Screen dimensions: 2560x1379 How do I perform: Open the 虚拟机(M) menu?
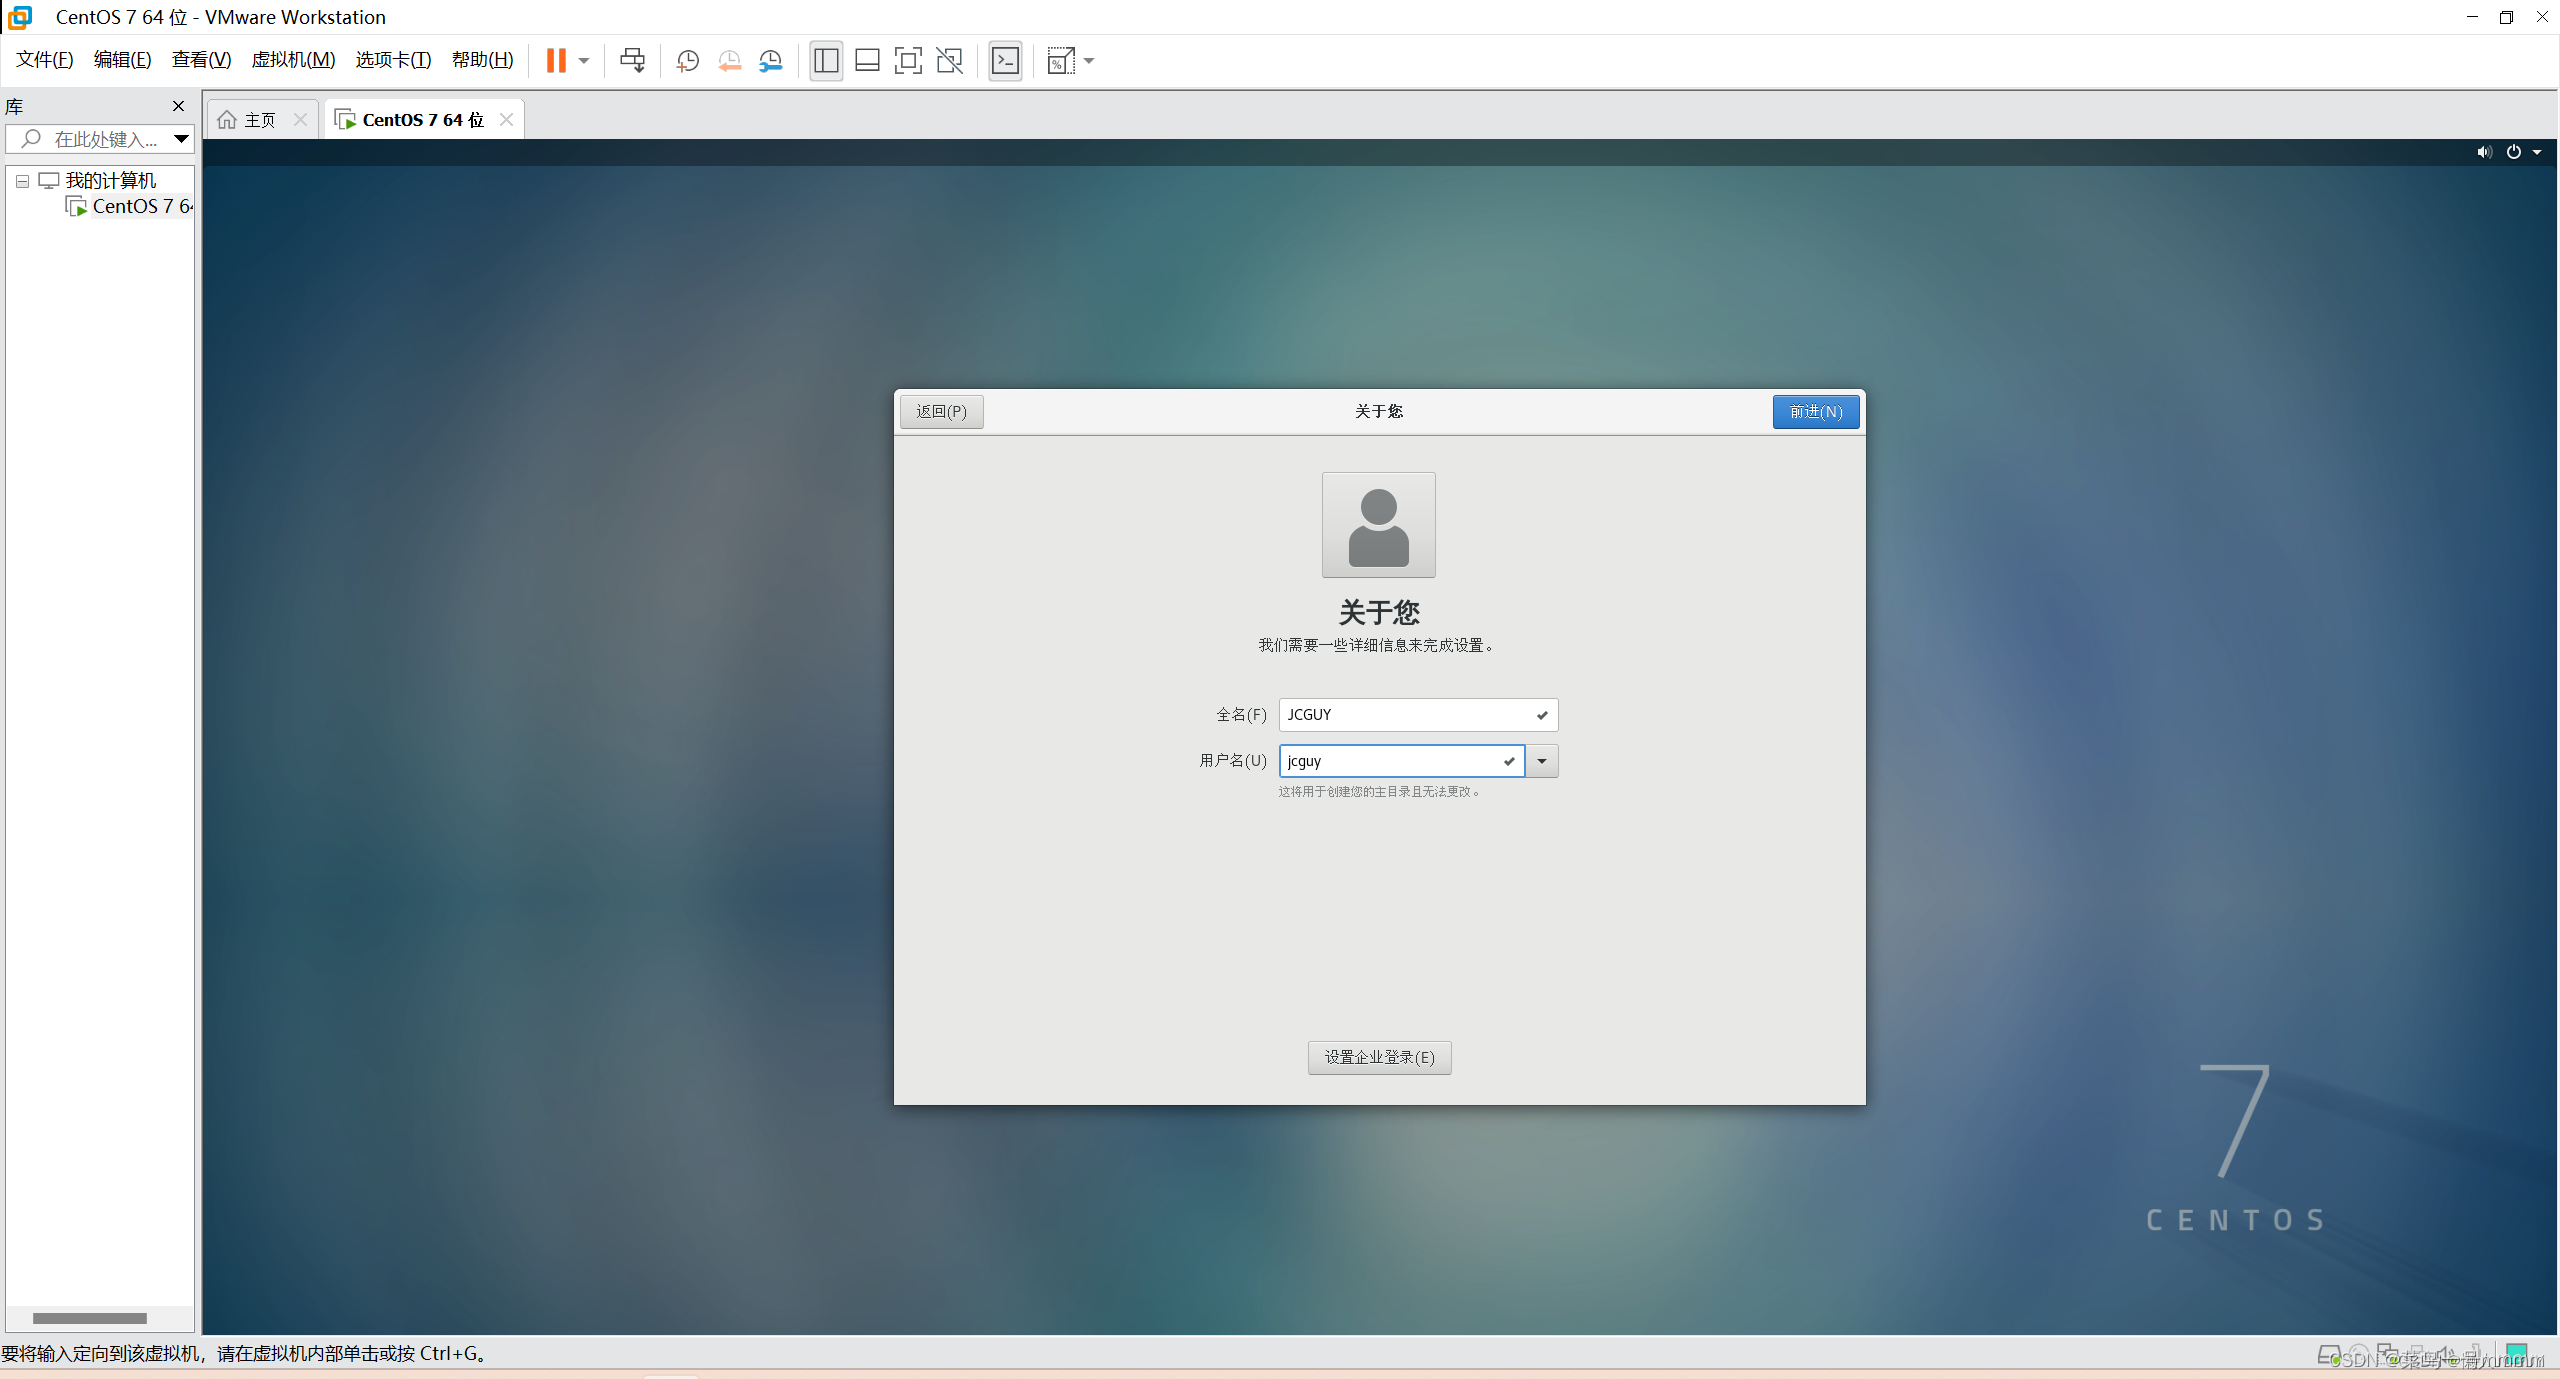[293, 60]
